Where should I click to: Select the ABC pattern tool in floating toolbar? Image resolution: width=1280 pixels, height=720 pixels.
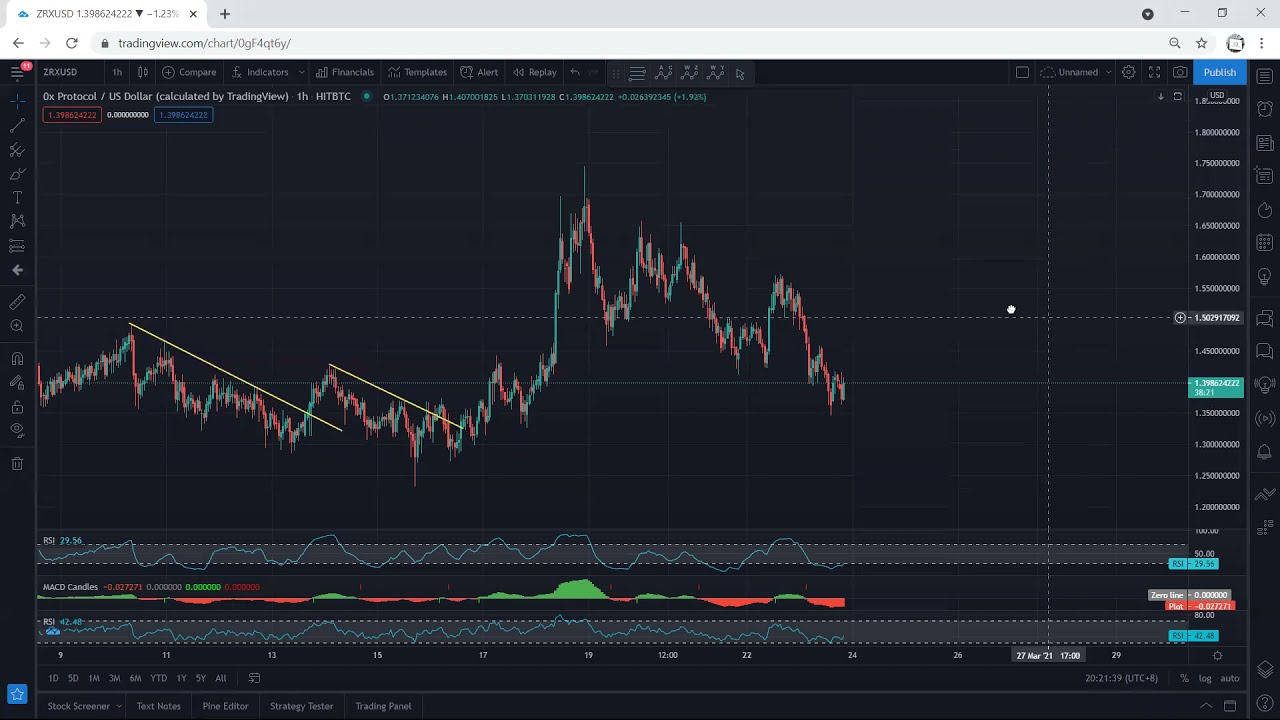click(x=663, y=73)
